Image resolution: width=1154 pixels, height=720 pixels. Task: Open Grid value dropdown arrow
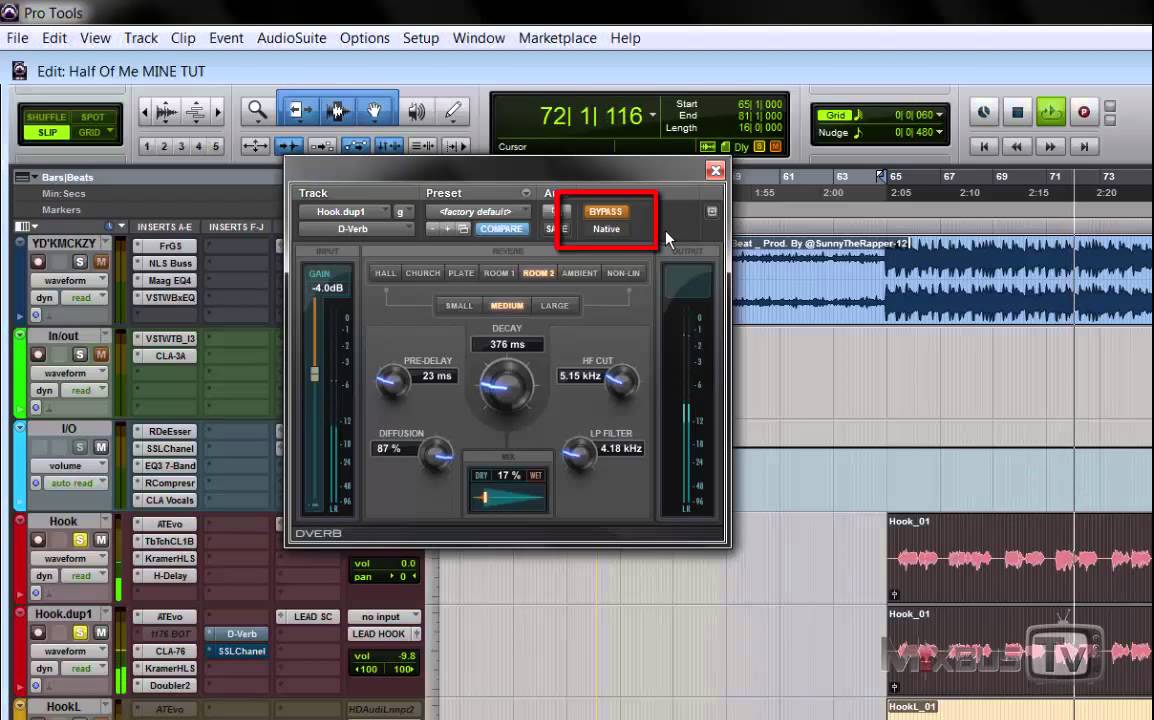[x=939, y=115]
